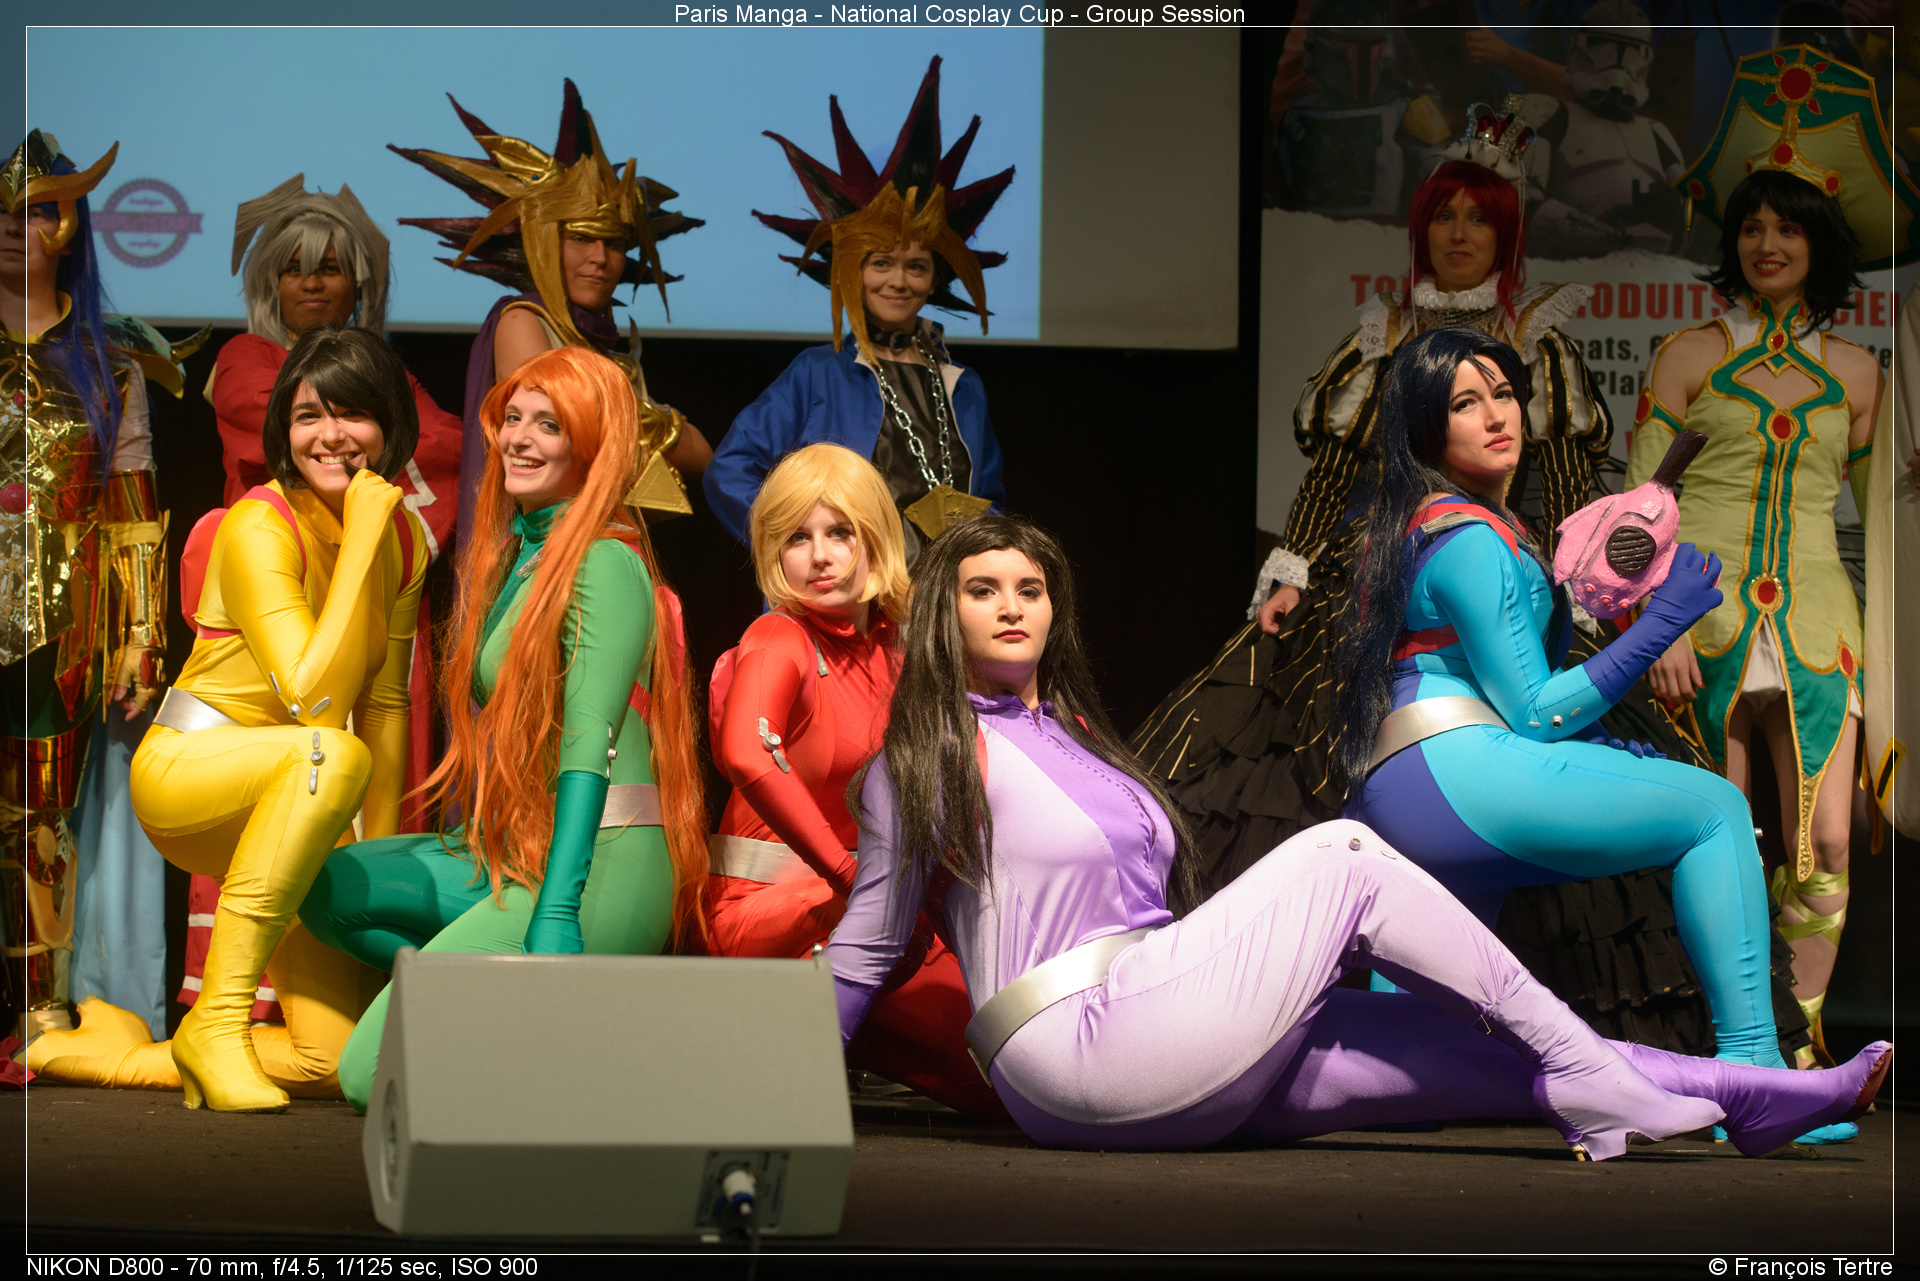Viewport: 1920px width, 1281px height.
Task: Click the grey stage monitor speaker
Action: (608, 1096)
